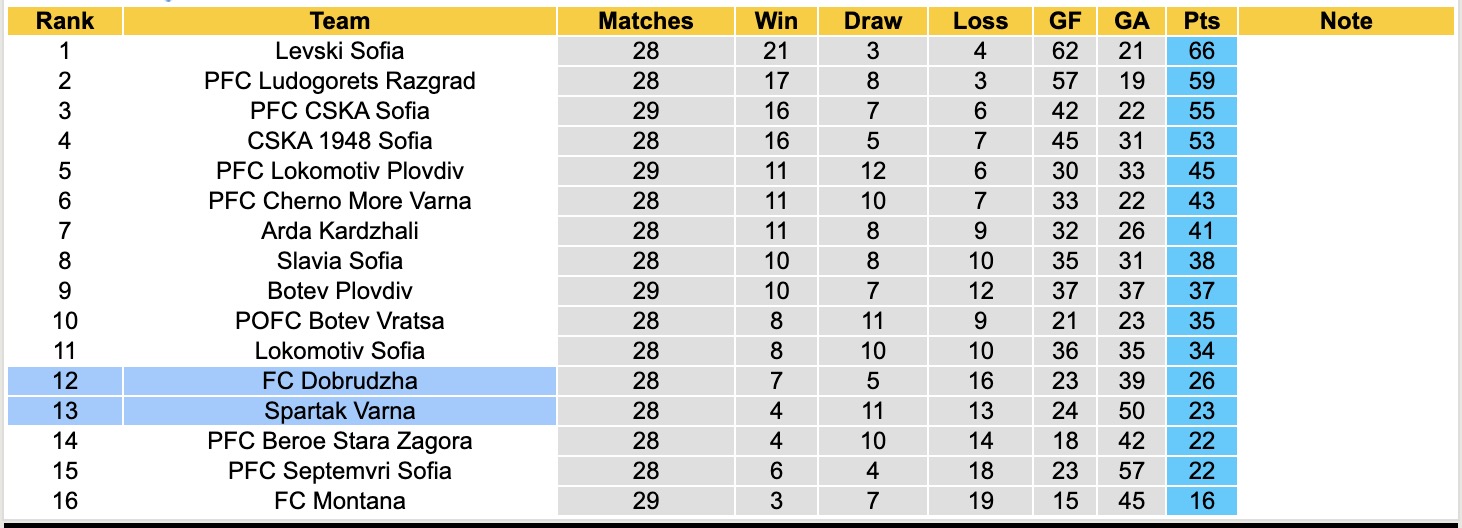Click the Matches column header
1462x528 pixels.
pyautogui.click(x=646, y=21)
